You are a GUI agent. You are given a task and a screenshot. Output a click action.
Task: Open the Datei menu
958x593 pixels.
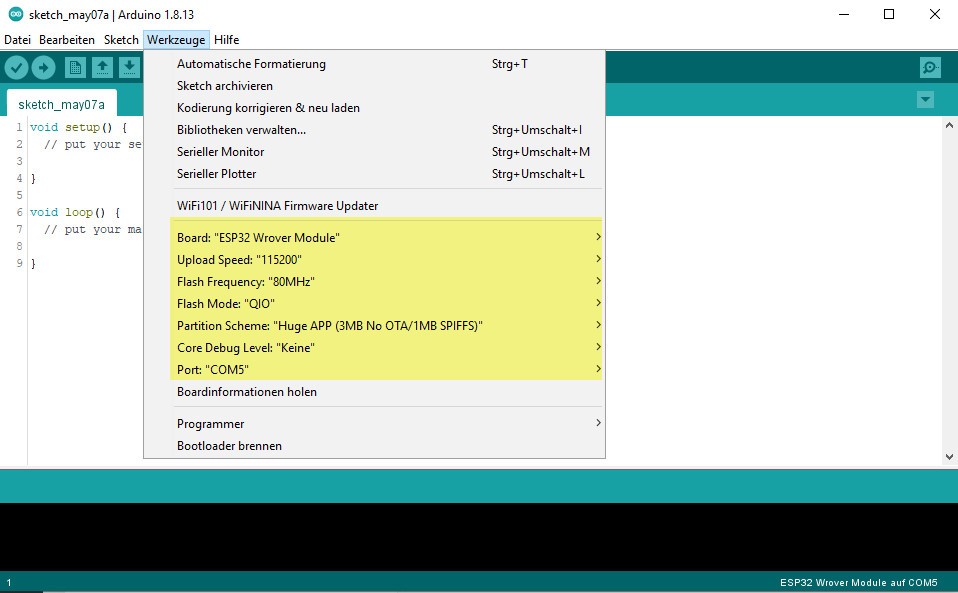(17, 40)
